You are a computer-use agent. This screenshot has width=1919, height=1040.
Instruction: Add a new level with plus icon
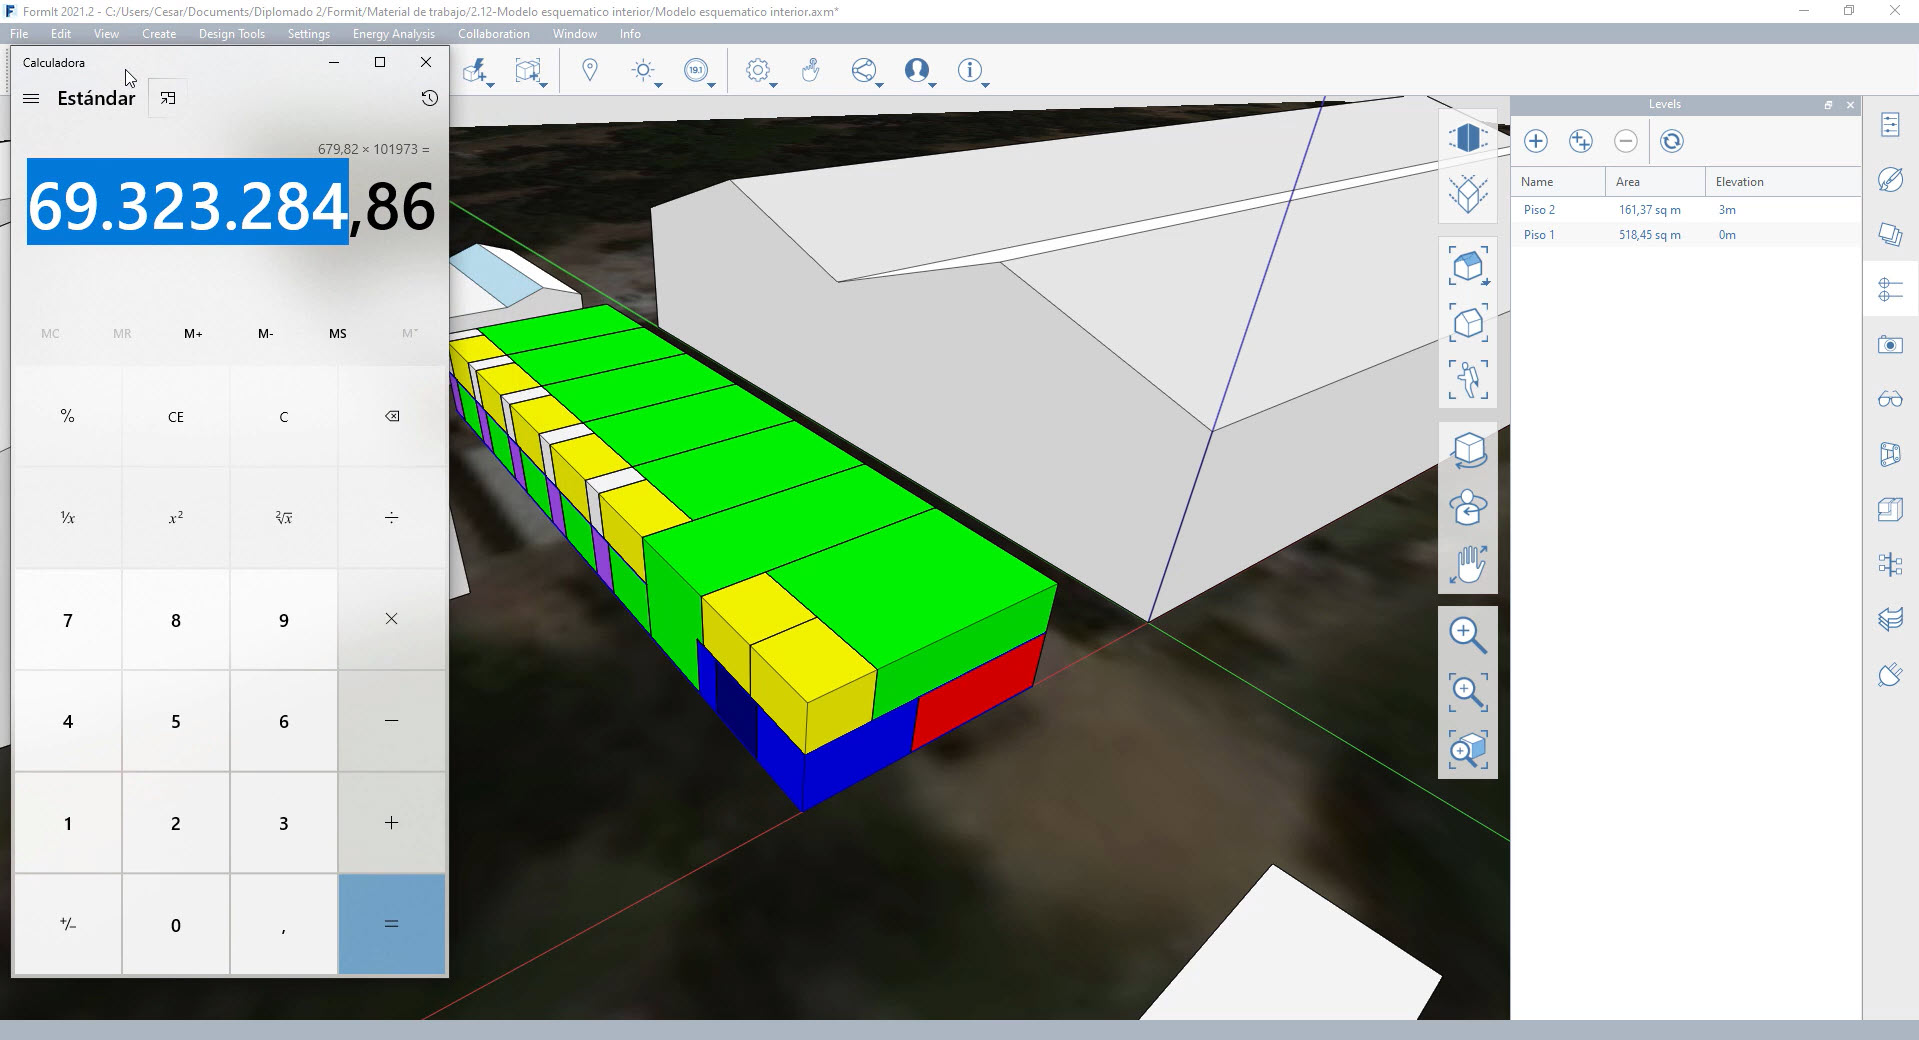point(1536,141)
